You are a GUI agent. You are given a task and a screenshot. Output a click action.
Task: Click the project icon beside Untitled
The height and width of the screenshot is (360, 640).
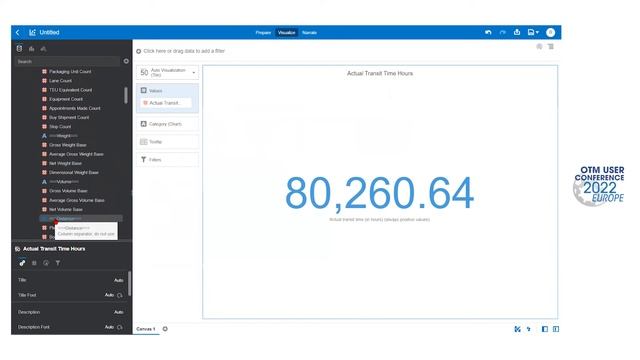pyautogui.click(x=32, y=32)
